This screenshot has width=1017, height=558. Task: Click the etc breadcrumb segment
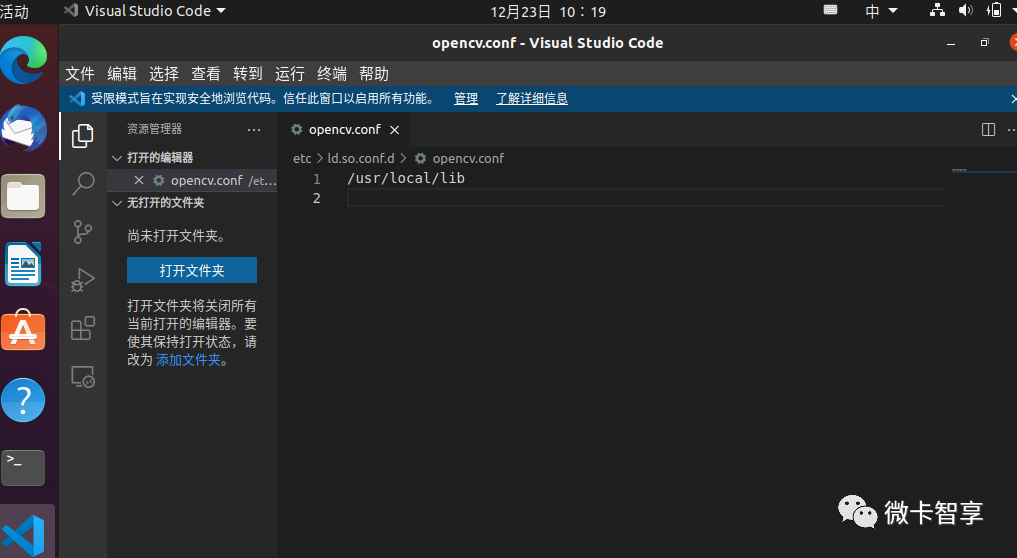coord(302,158)
